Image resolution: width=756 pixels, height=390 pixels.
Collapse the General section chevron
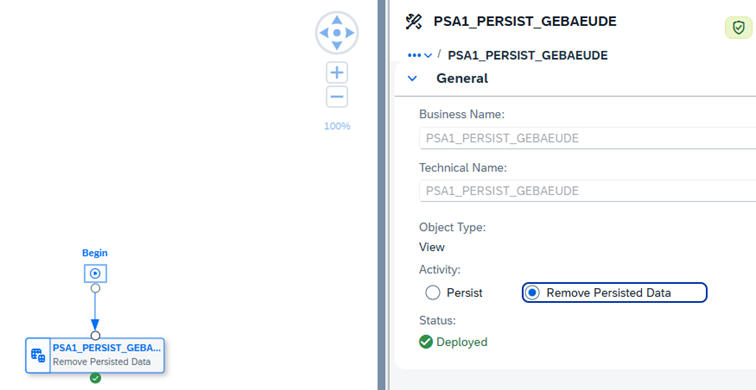click(x=412, y=79)
